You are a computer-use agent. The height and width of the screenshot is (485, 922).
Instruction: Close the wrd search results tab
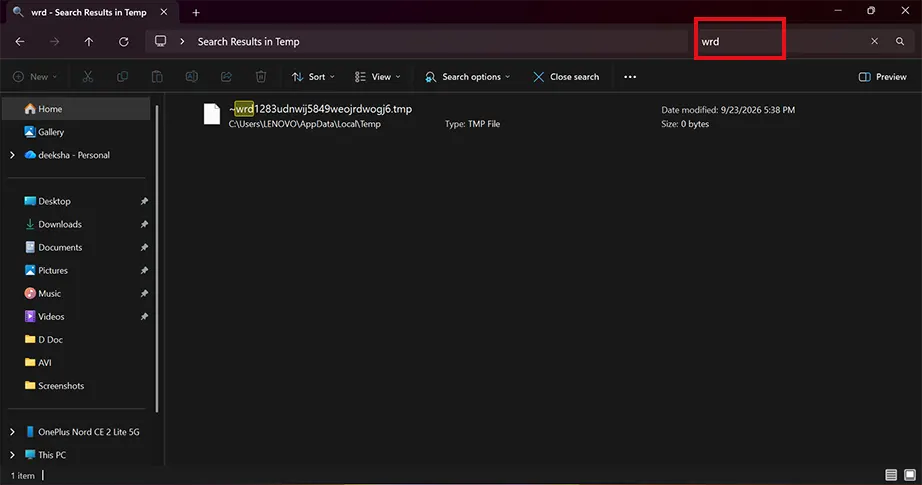pyautogui.click(x=163, y=12)
